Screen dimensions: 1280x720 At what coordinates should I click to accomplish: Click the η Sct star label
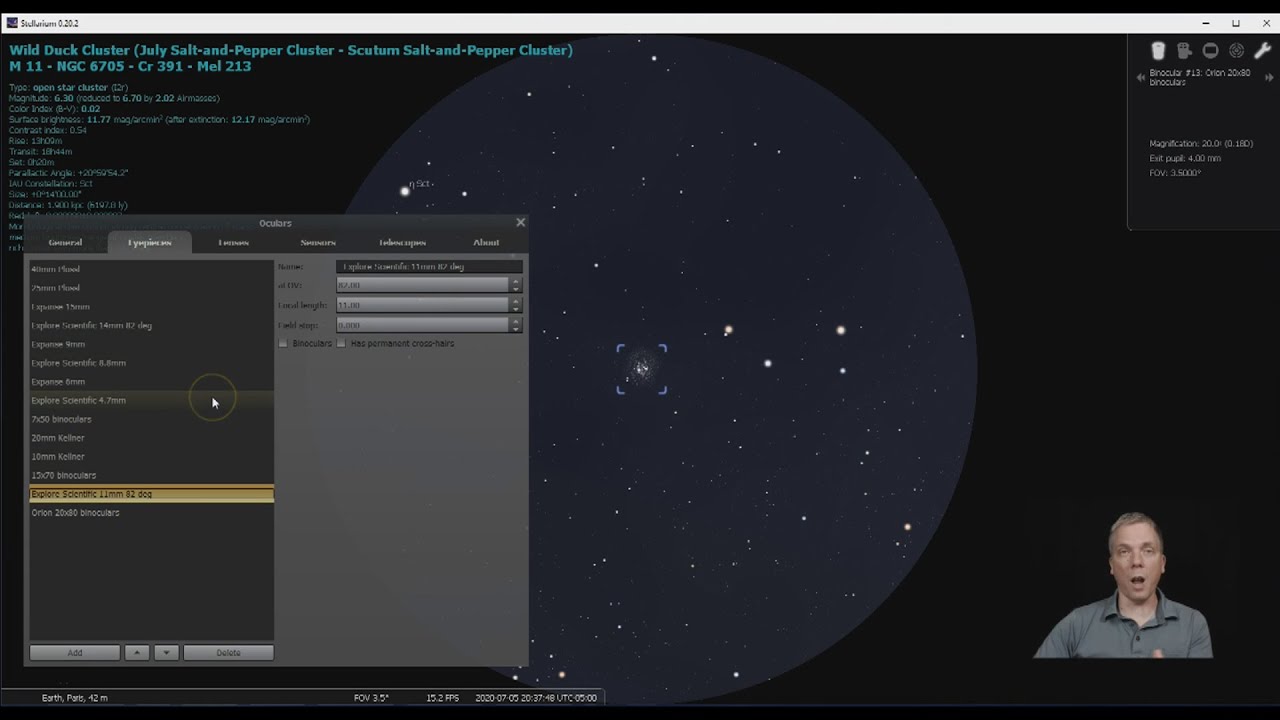[420, 184]
